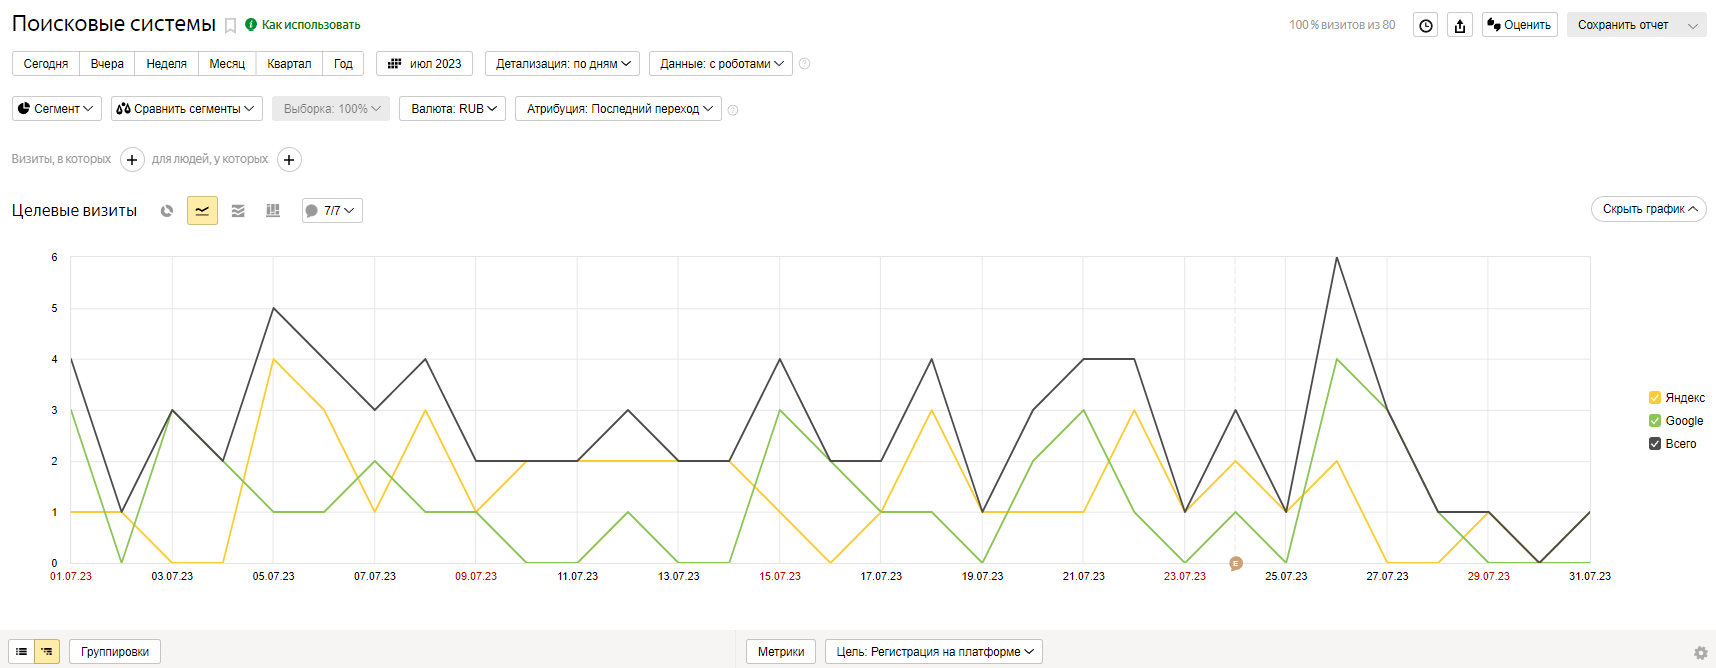1716x668 pixels.
Task: Open the settings gear at bottom right
Action: [1700, 653]
